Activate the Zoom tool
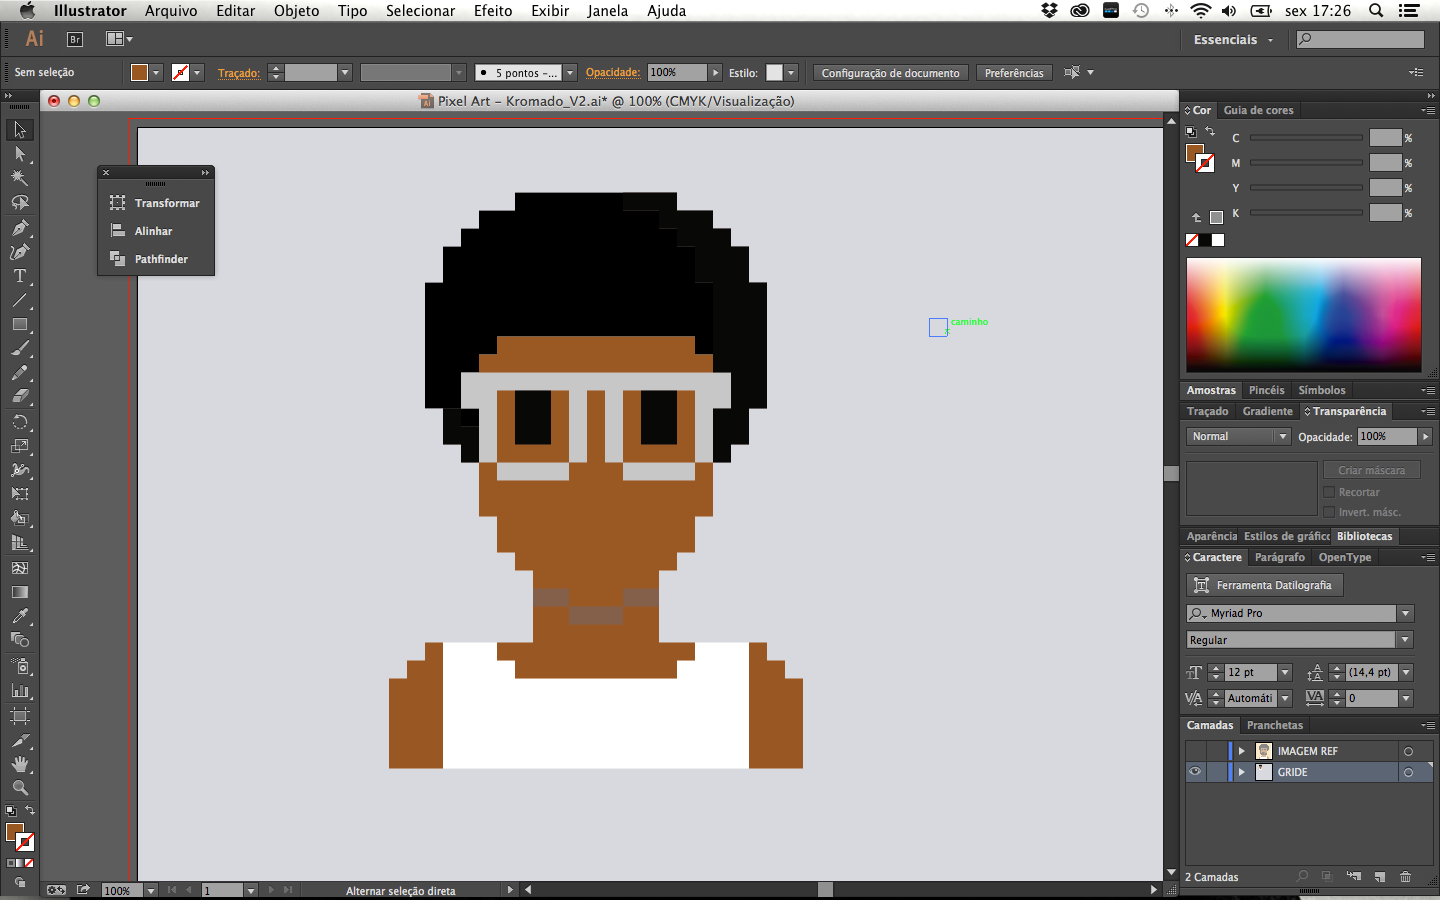 19,788
